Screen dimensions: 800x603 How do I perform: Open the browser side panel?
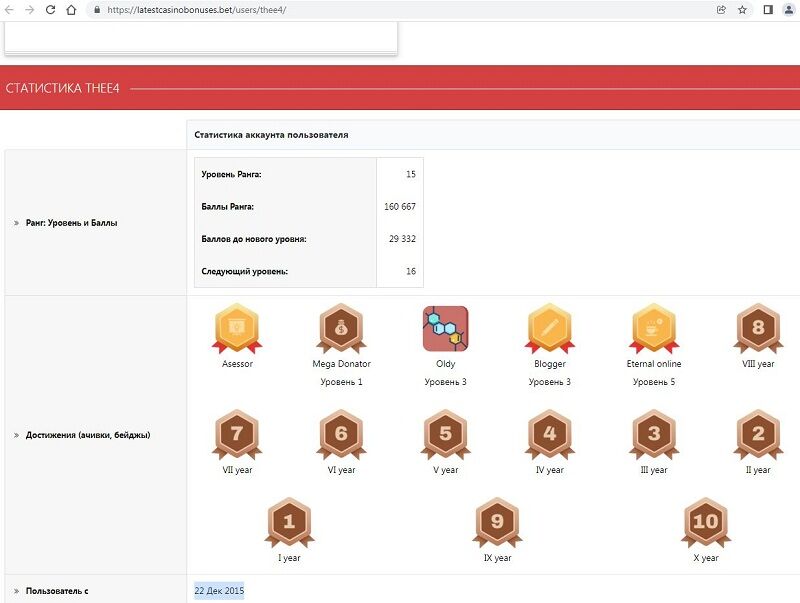coord(768,9)
